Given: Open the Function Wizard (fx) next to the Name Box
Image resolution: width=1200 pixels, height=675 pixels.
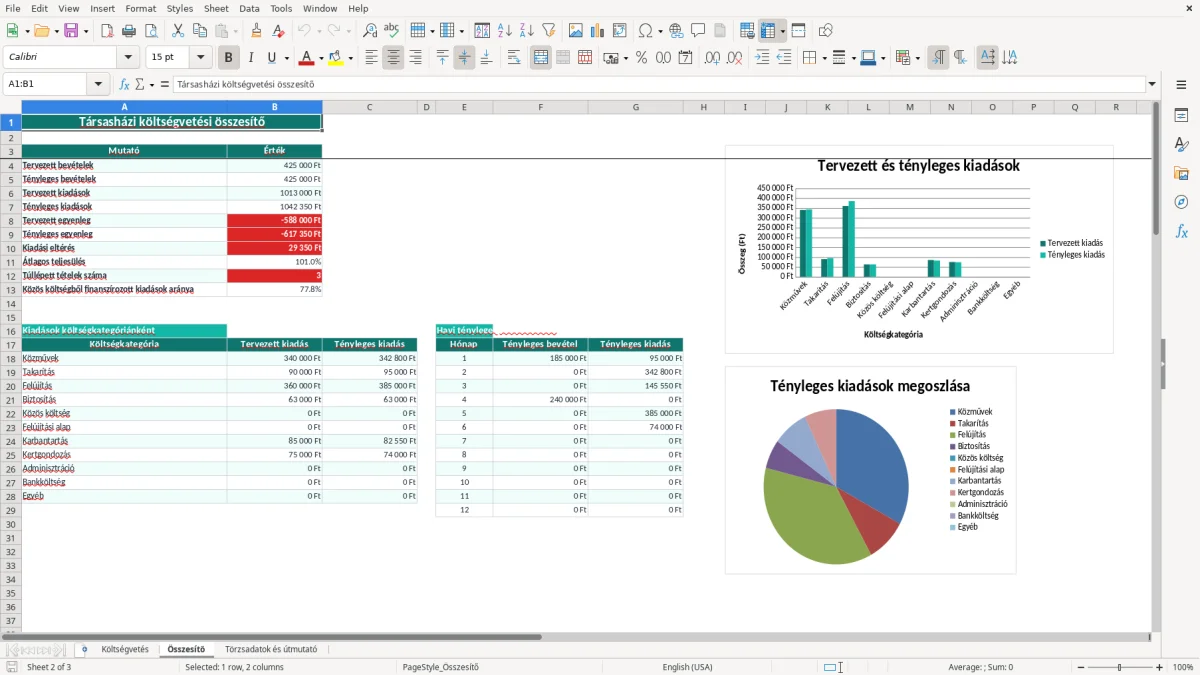Looking at the screenshot, I should 125,84.
